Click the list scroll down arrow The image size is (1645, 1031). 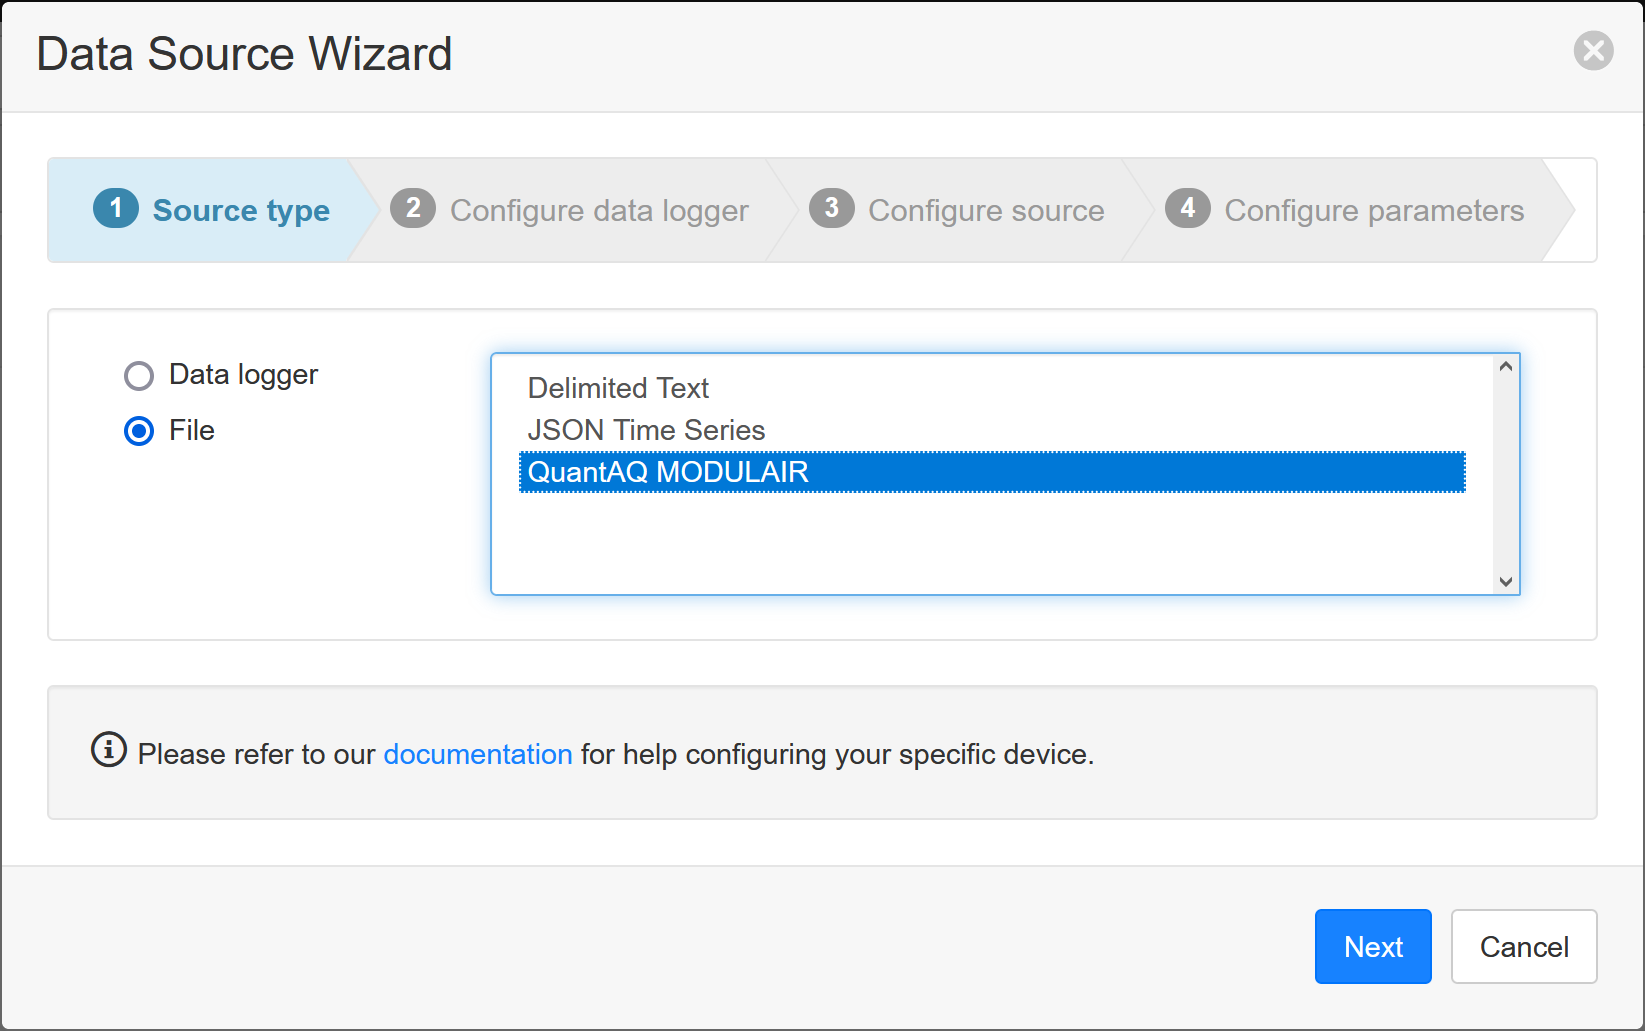point(1506,582)
